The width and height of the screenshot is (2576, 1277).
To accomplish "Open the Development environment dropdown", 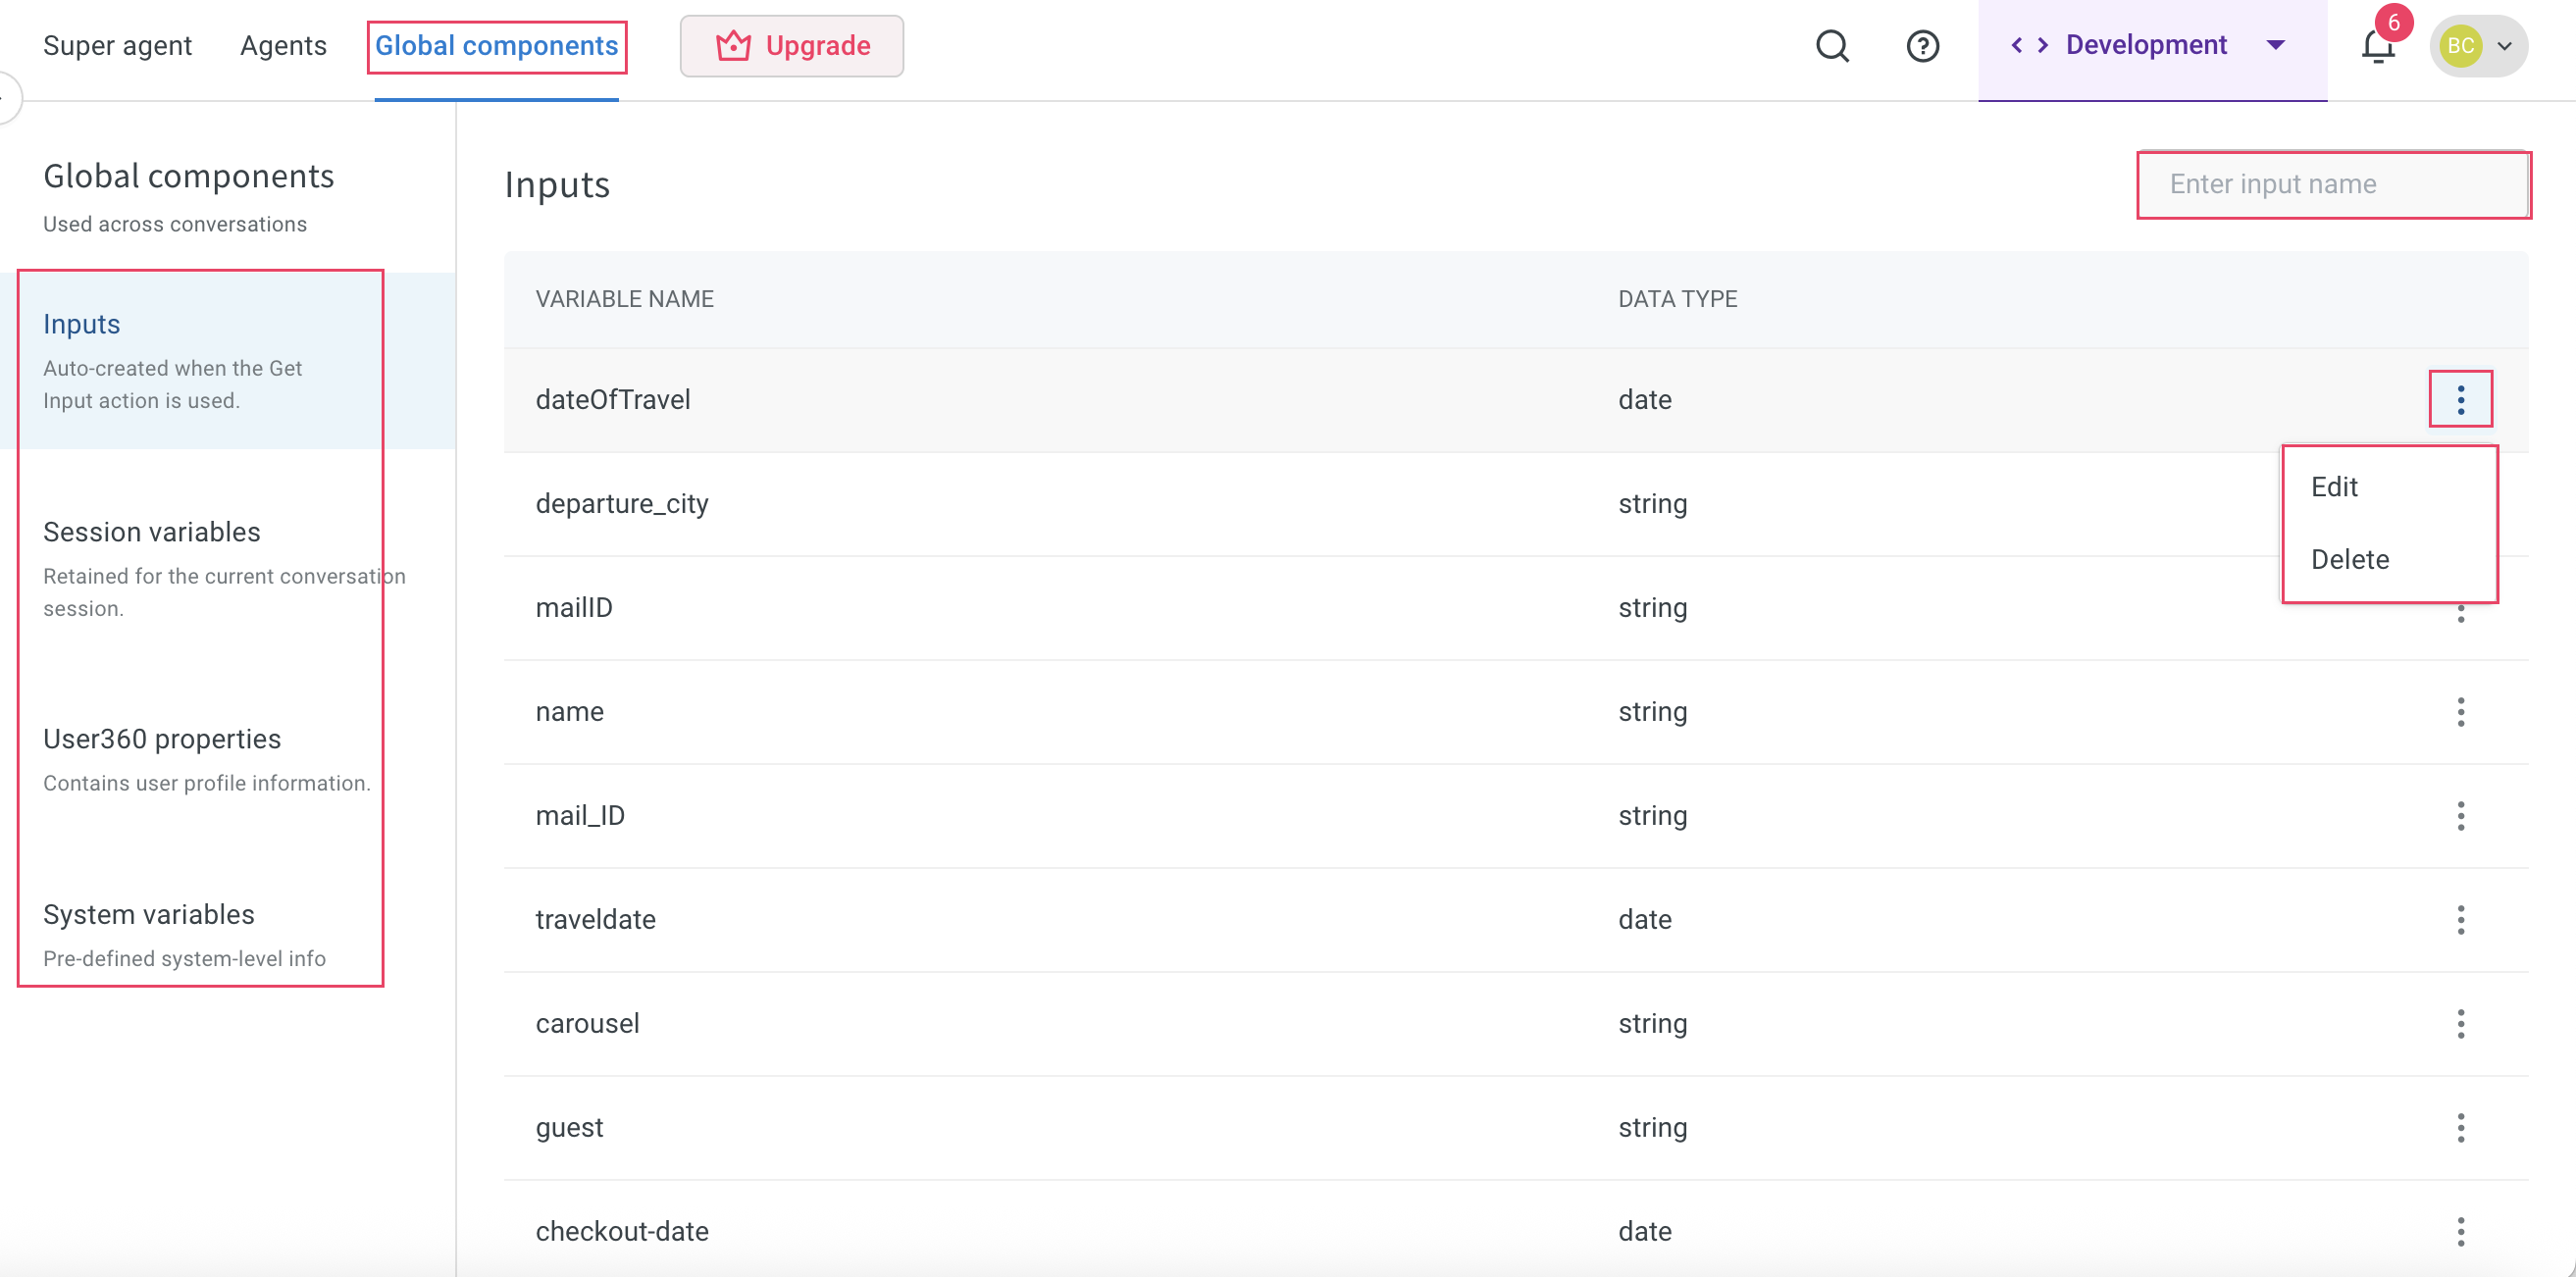I will click(2152, 46).
